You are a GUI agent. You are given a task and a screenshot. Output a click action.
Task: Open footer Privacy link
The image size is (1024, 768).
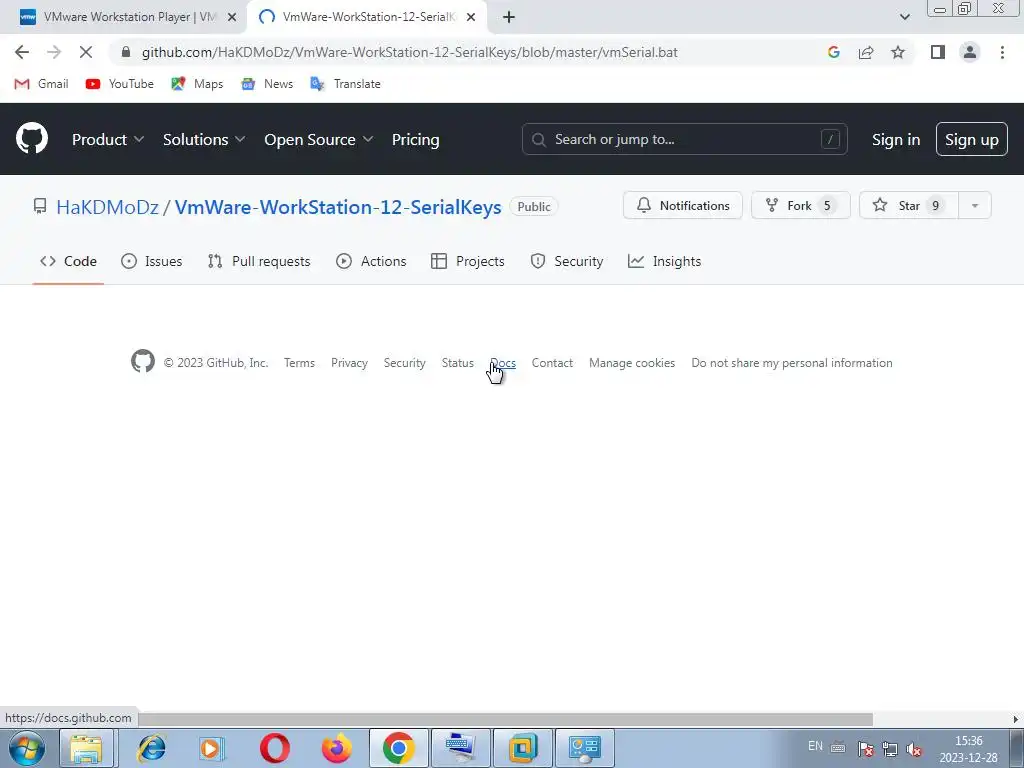(x=349, y=363)
